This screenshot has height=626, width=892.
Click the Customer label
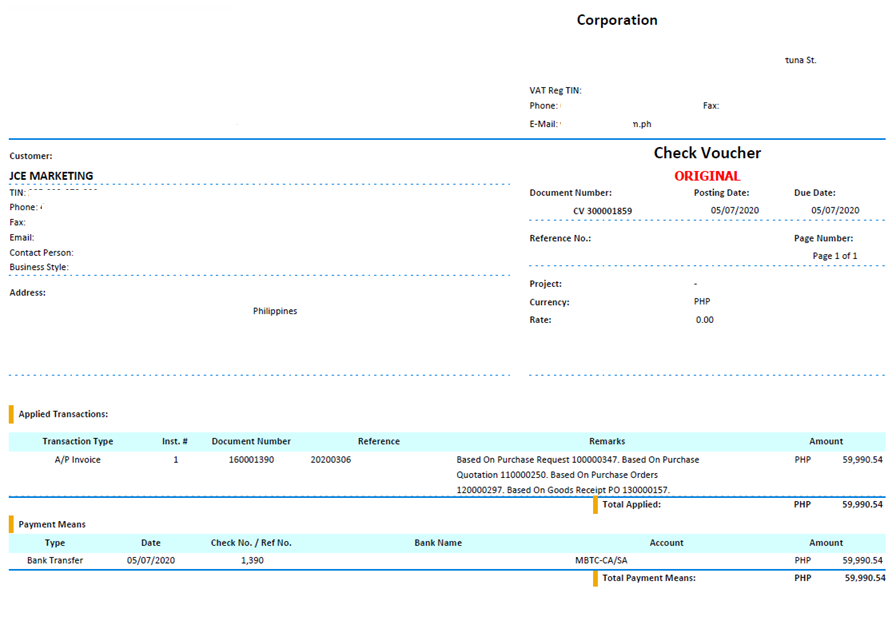[31, 156]
